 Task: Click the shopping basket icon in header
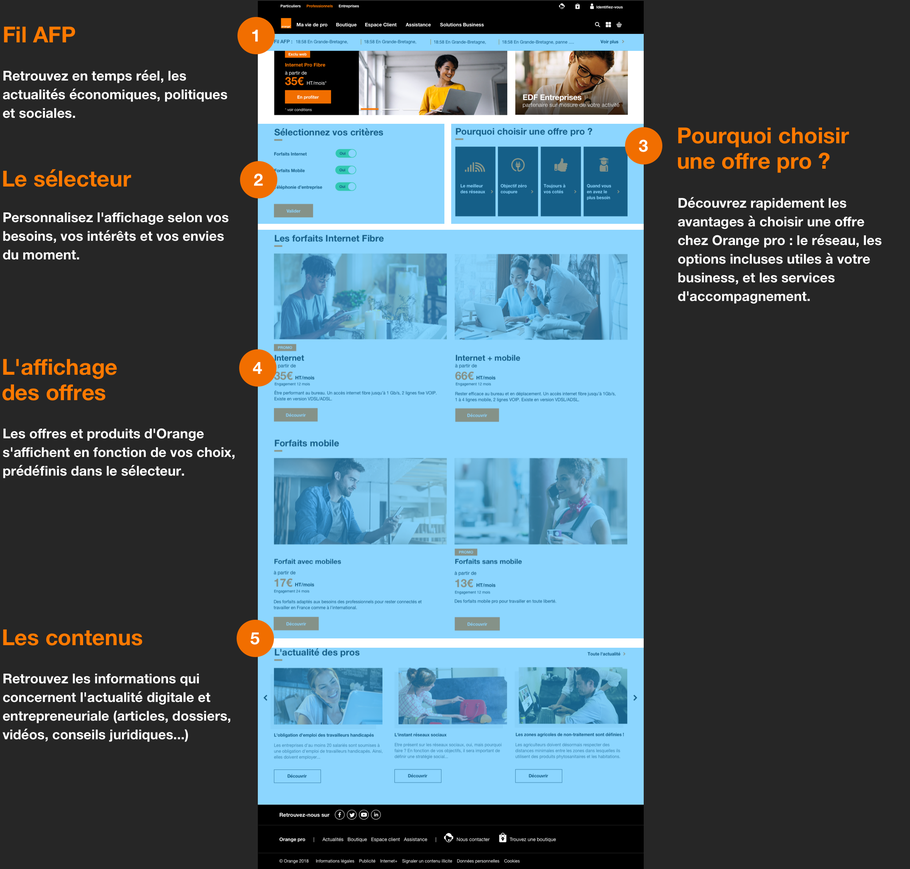point(619,24)
